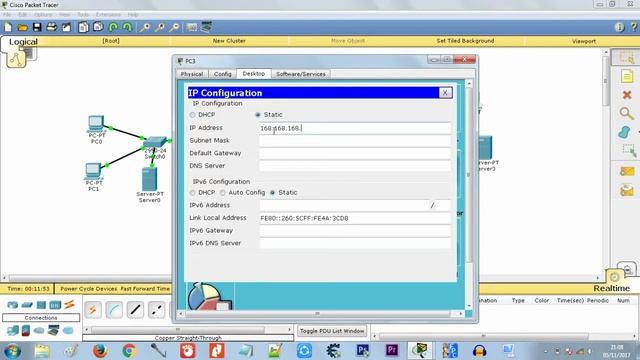Save the network with floppy icon
Image resolution: width=640 pixels, height=360 pixels.
pyautogui.click(x=37, y=27)
